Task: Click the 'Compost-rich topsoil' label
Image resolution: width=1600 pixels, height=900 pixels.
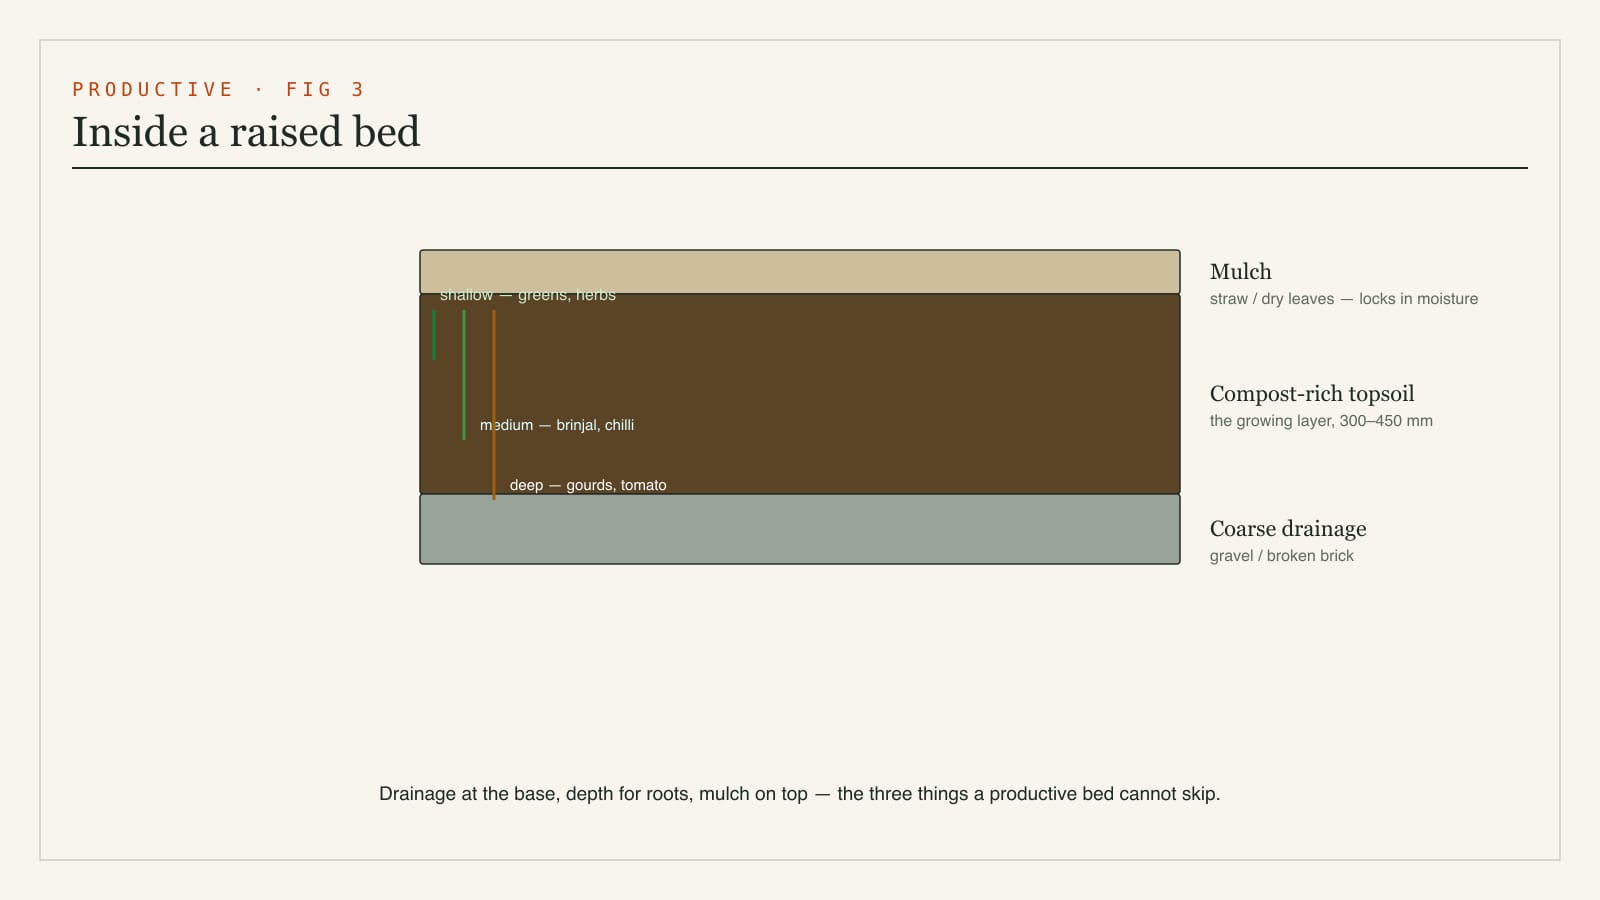Action: coord(1312,394)
